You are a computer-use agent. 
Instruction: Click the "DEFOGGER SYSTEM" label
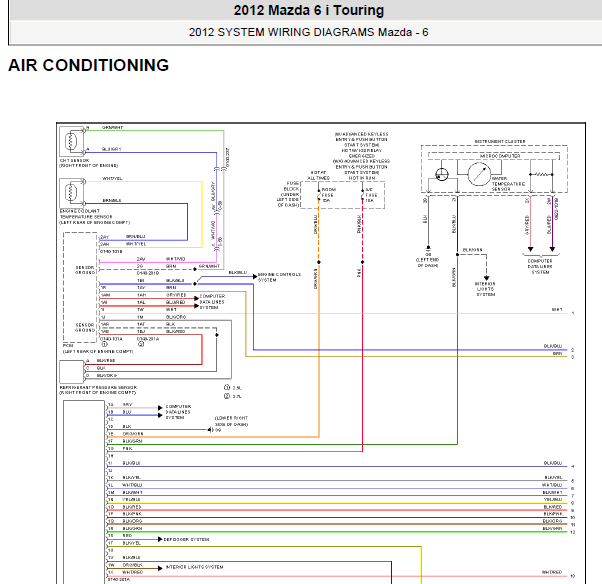(186, 539)
